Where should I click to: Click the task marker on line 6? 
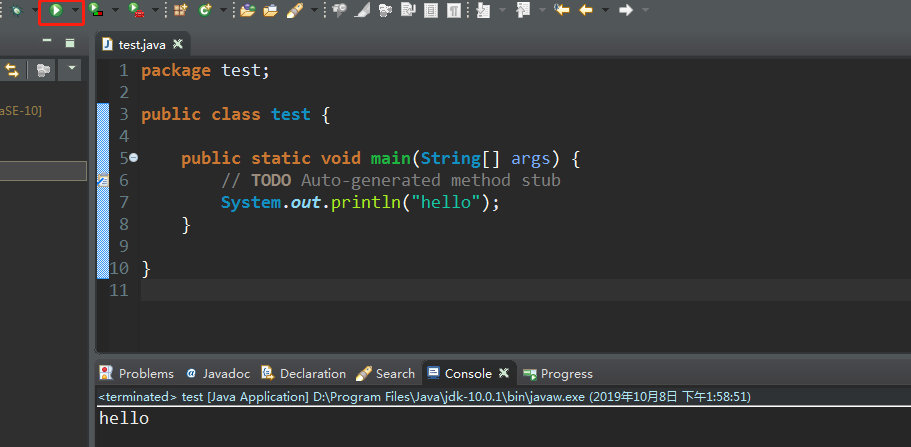pos(102,180)
